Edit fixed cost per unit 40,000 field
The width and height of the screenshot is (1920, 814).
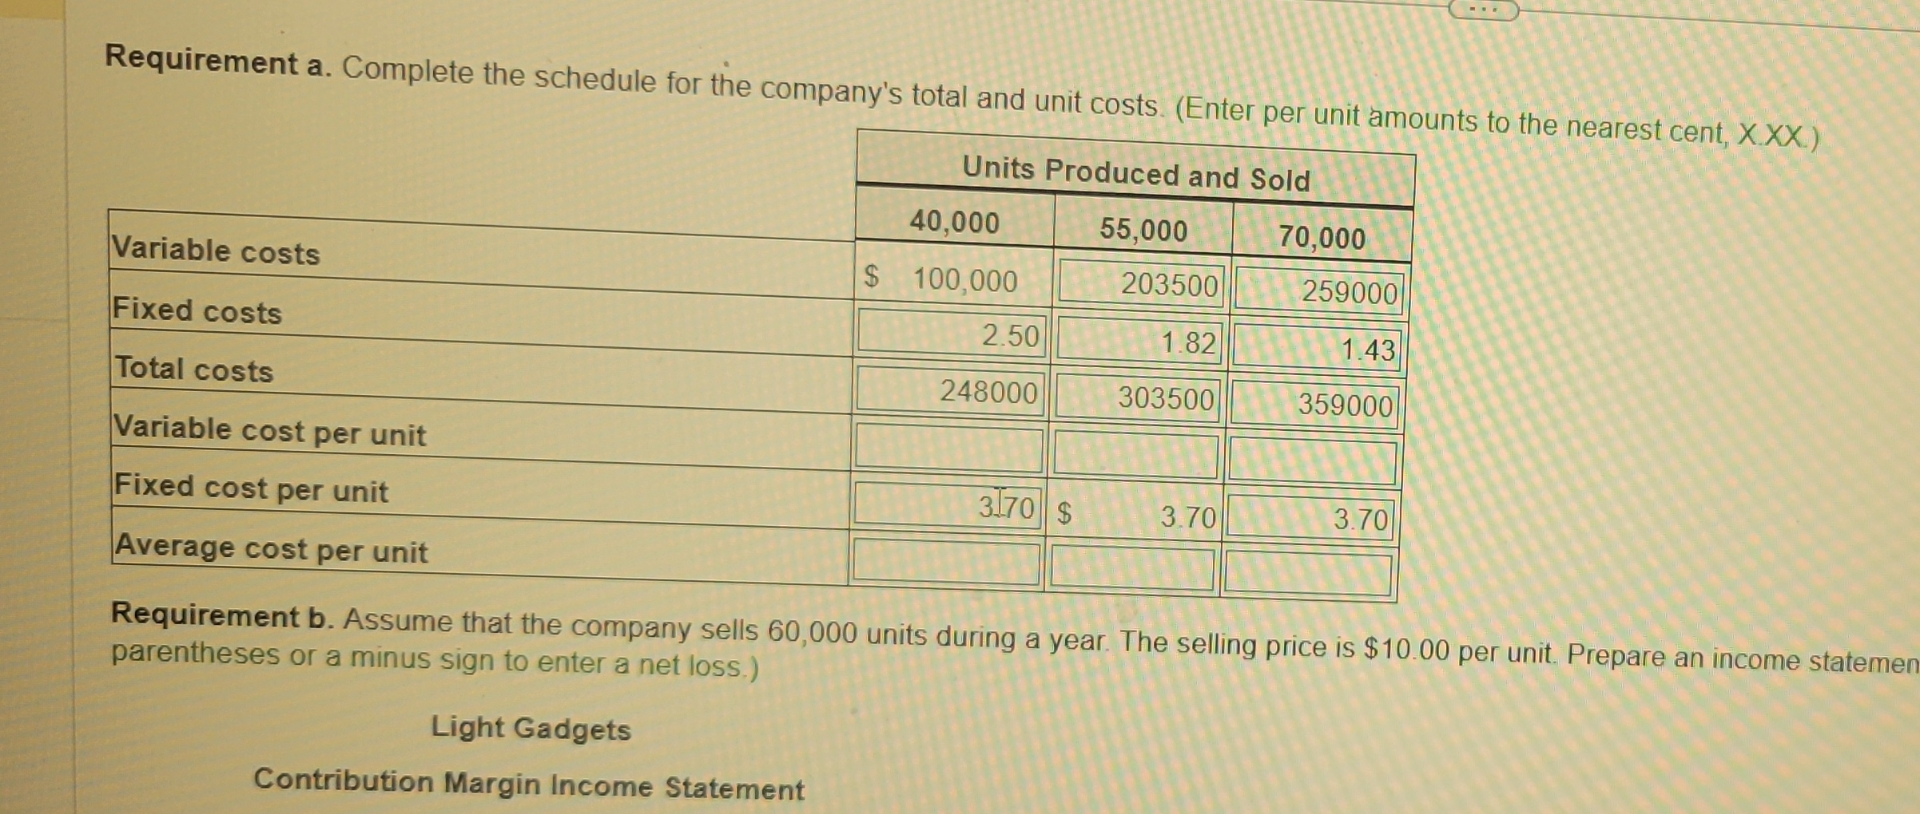point(946,504)
